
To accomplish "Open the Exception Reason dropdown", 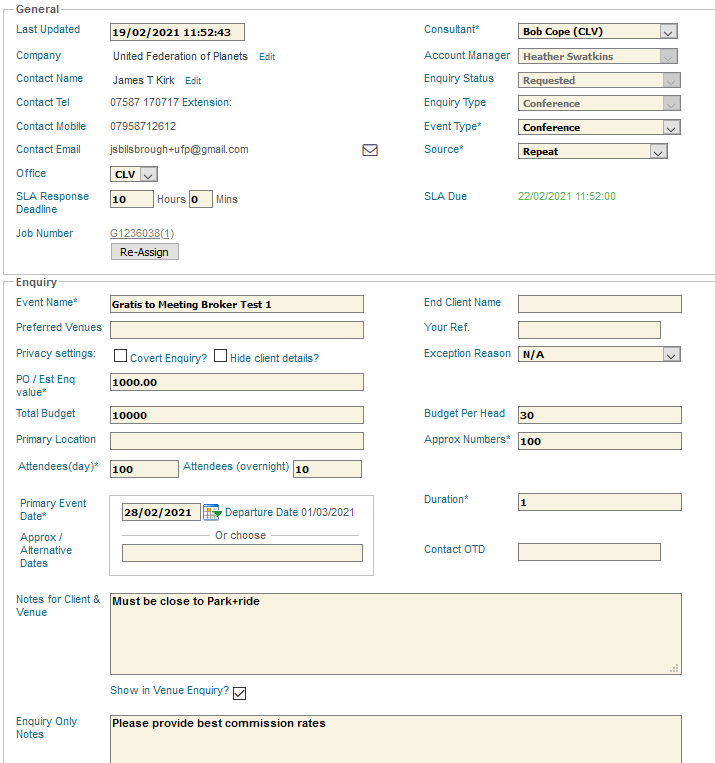I will click(x=599, y=354).
